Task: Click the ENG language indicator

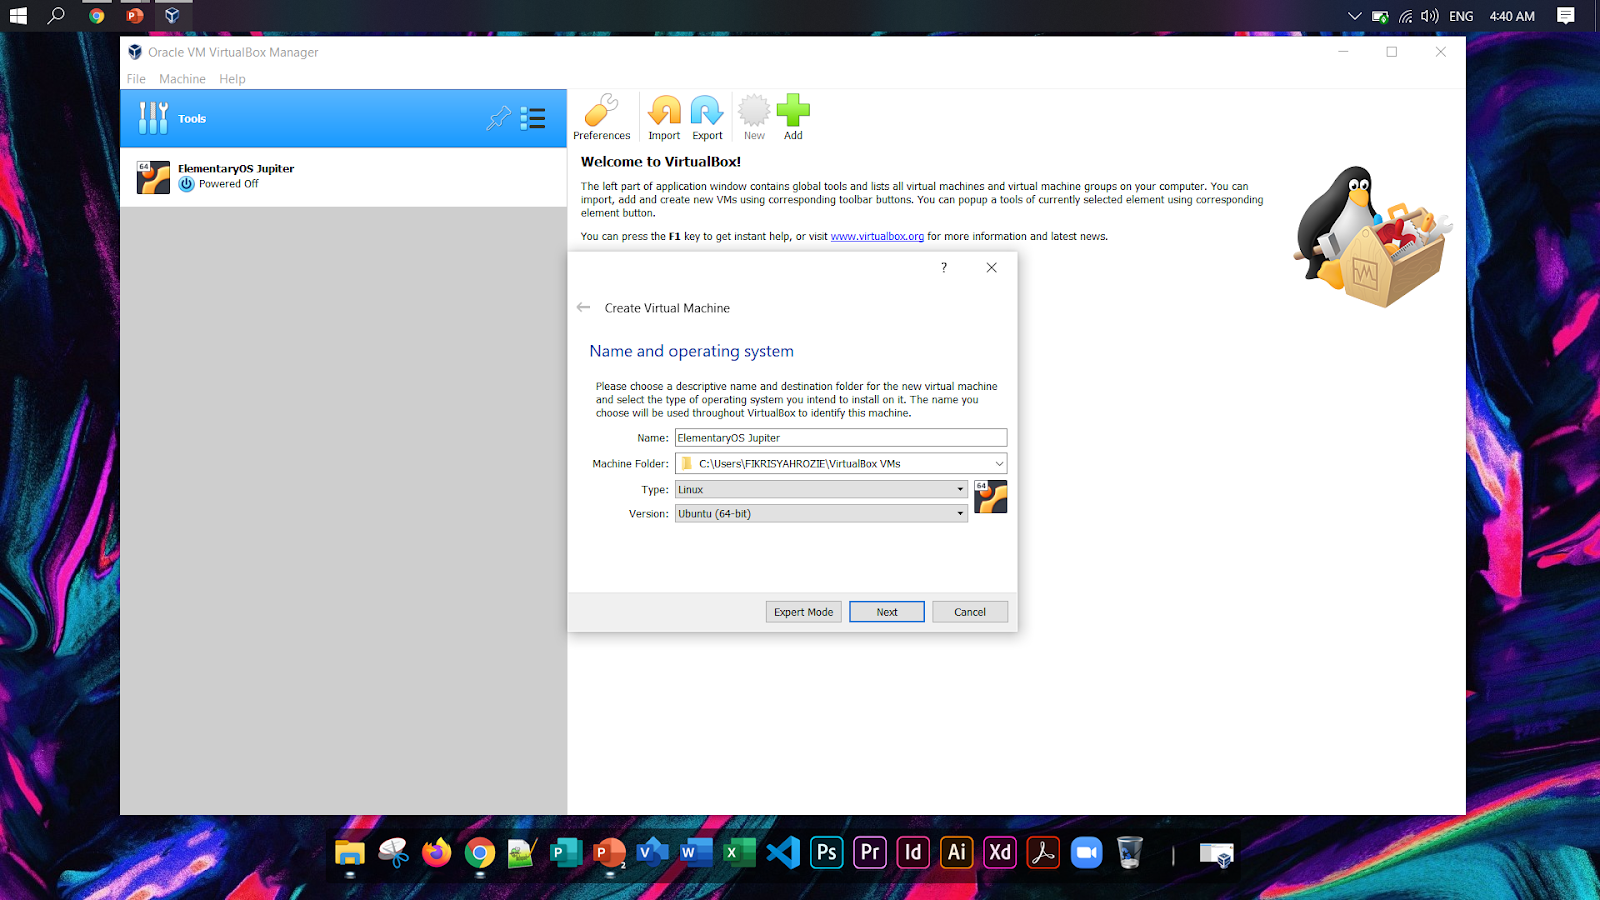Action: click(x=1461, y=16)
